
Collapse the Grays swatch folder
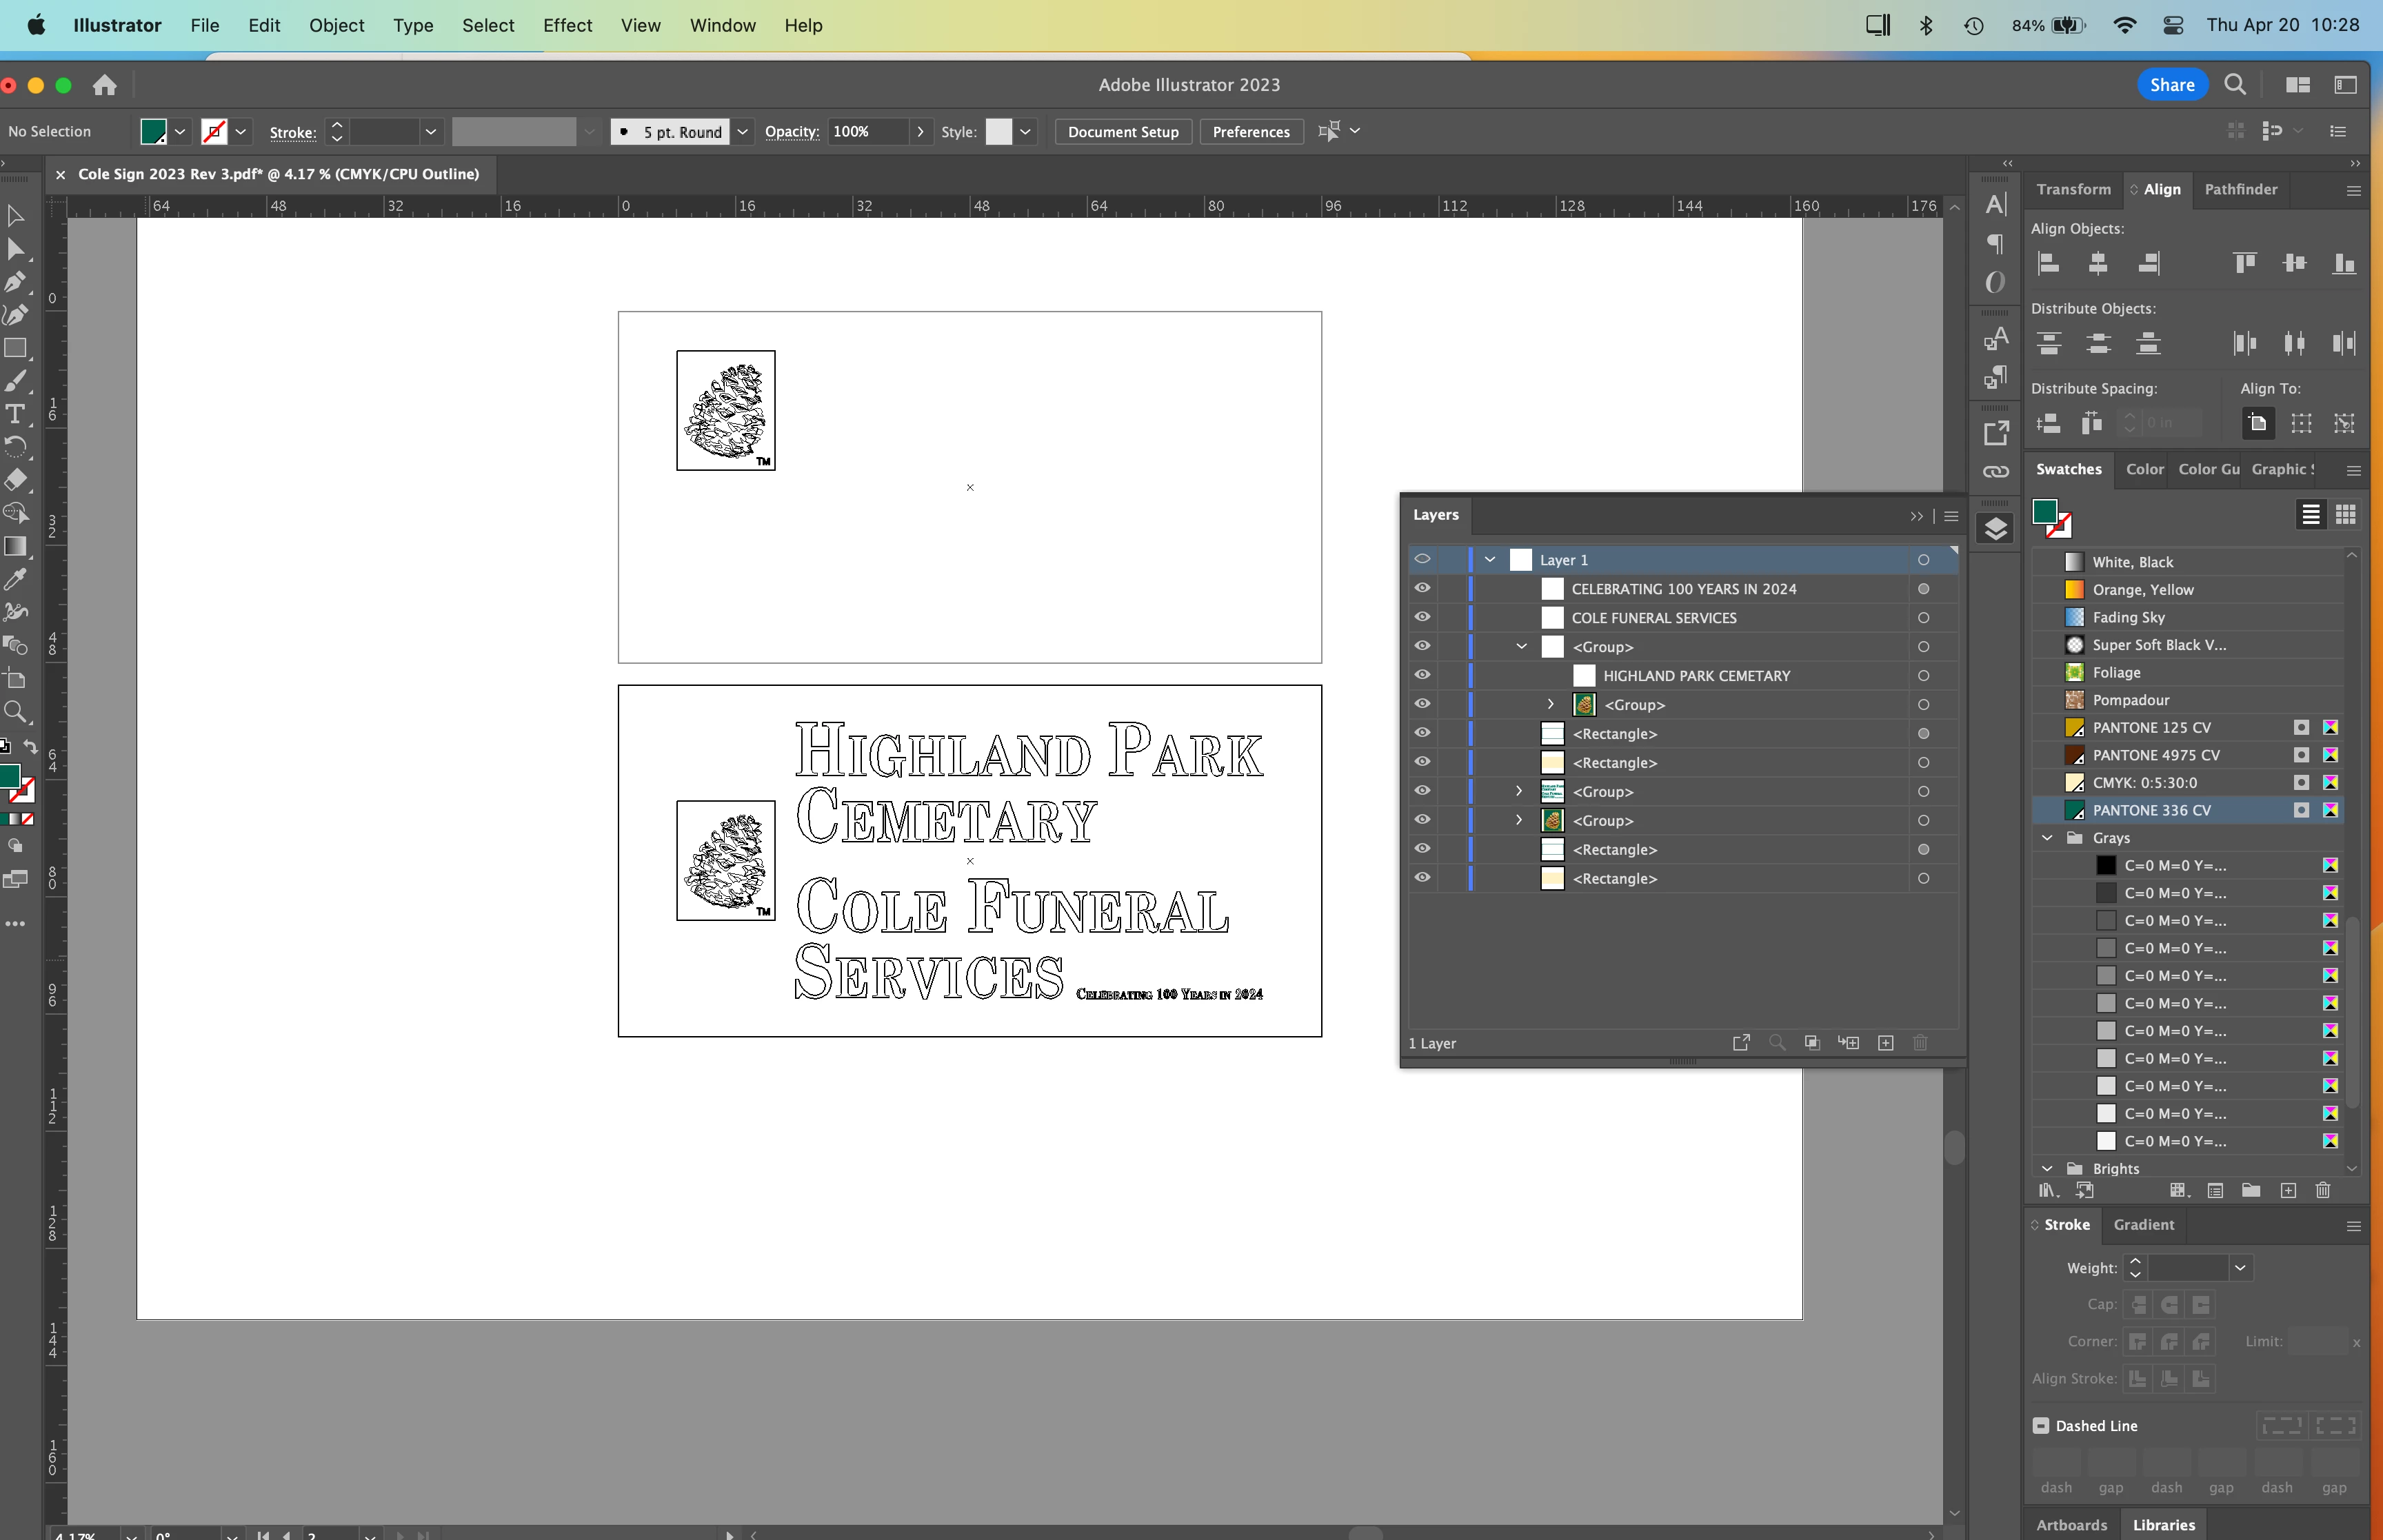tap(2047, 838)
